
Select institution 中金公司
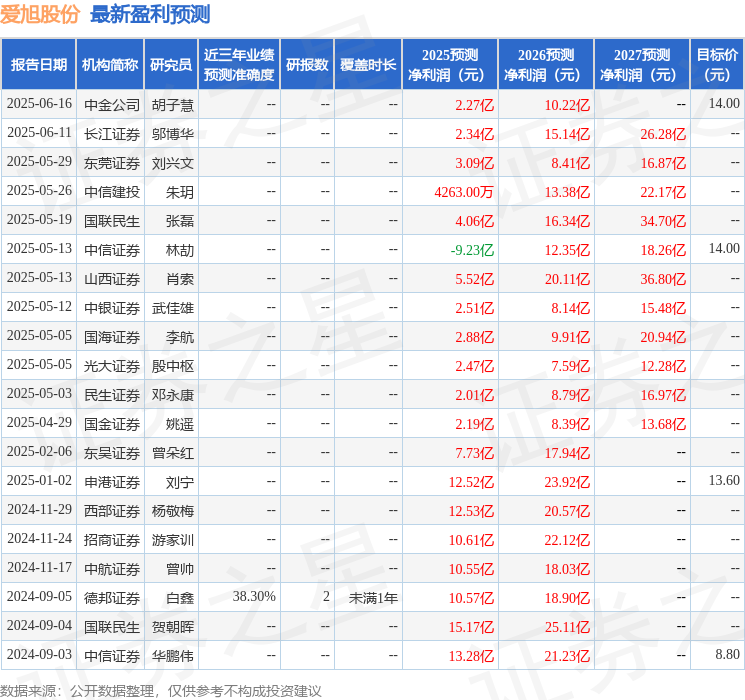pos(112,105)
